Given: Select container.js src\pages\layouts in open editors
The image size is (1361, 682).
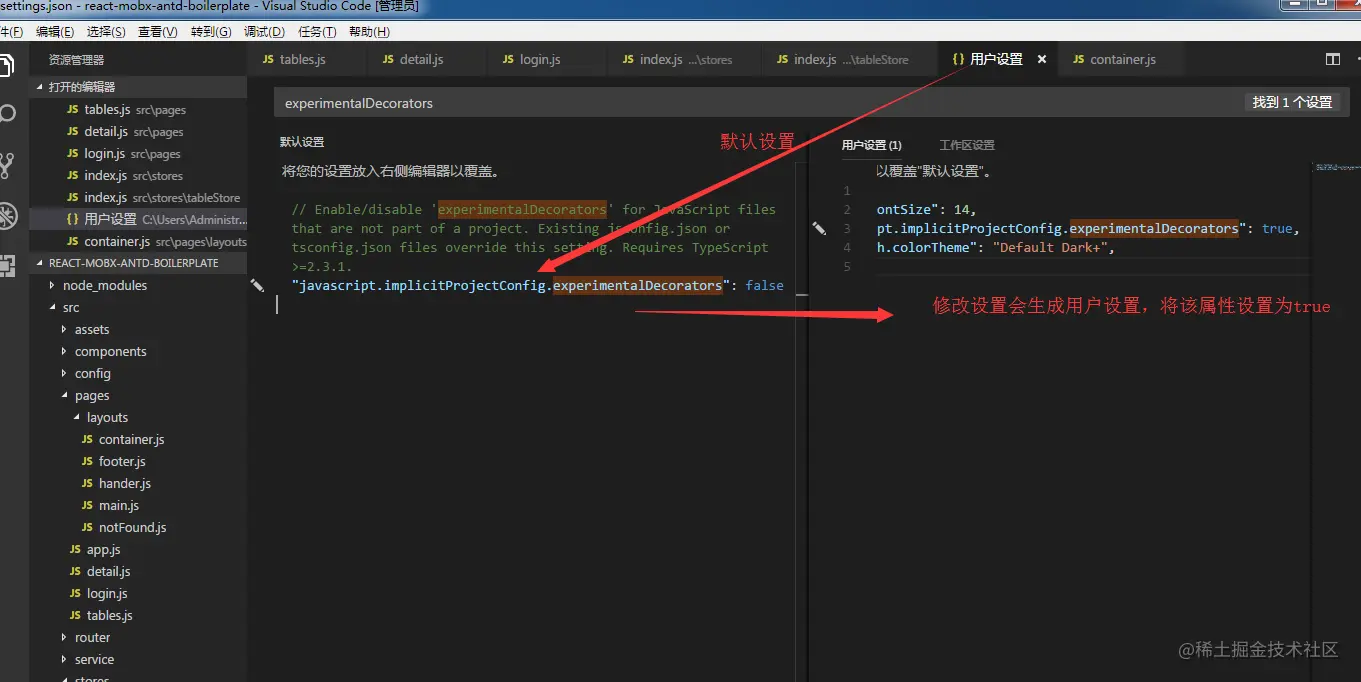Looking at the screenshot, I should click(138, 242).
